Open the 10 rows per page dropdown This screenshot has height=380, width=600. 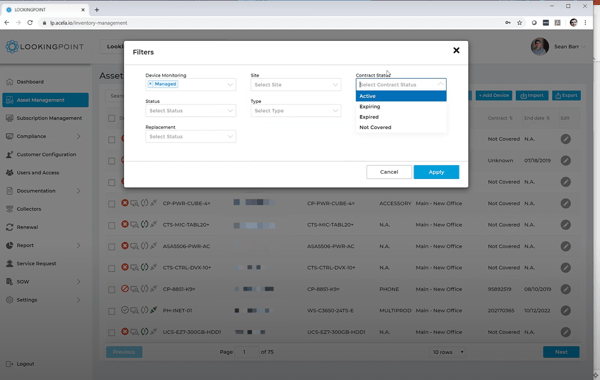pos(448,352)
